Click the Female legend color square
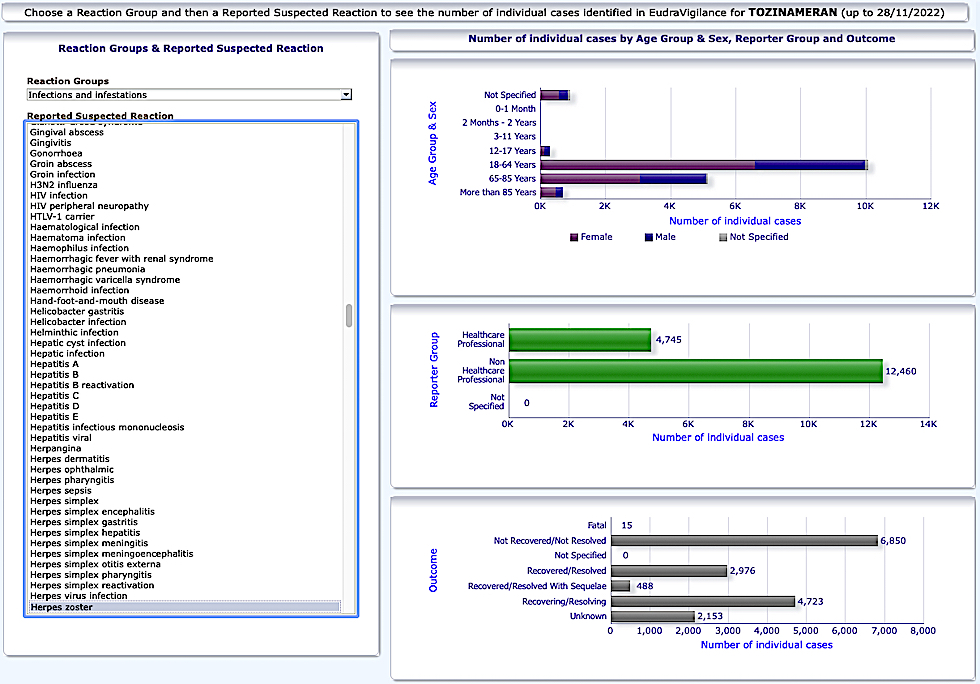 [x=574, y=238]
